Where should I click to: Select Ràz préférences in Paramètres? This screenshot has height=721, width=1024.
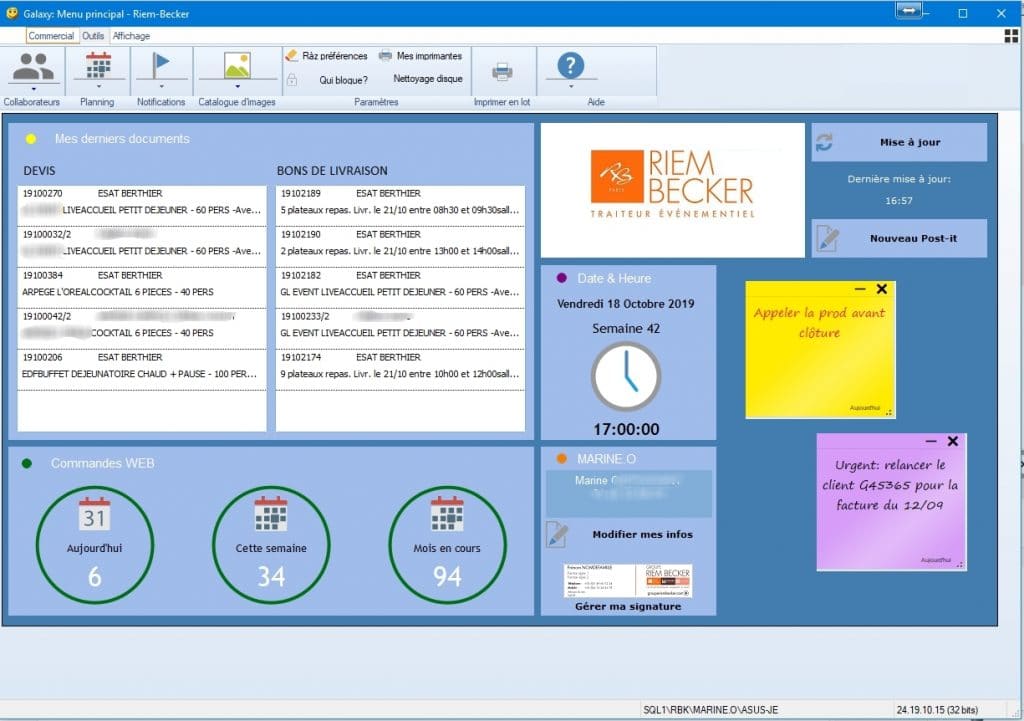pyautogui.click(x=326, y=56)
